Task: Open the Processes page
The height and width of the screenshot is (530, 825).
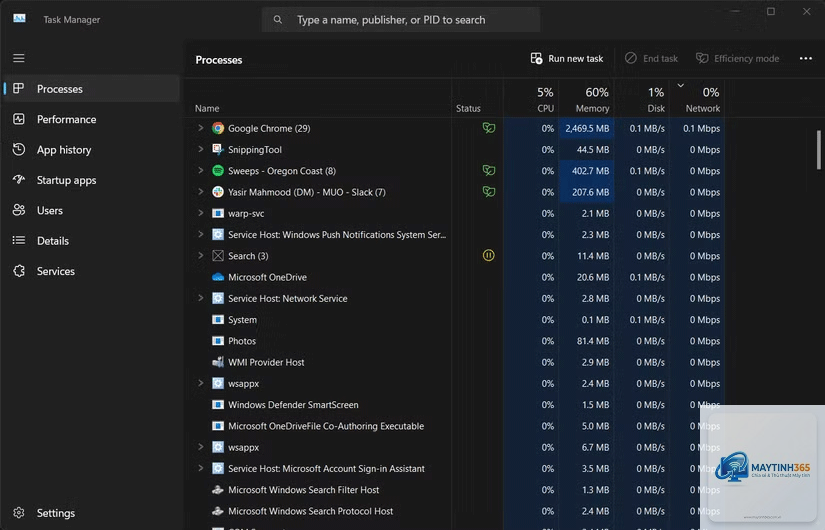Action: point(92,88)
